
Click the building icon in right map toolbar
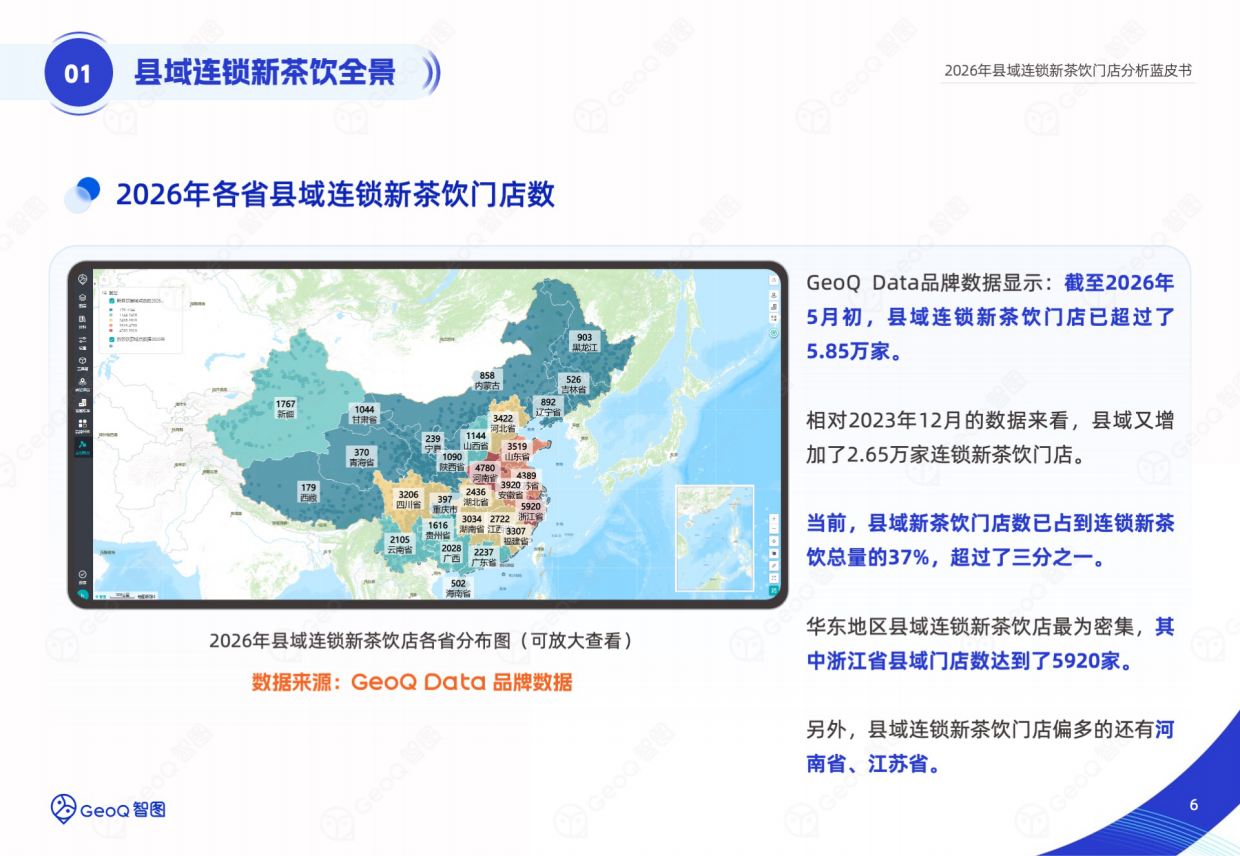coord(774,306)
